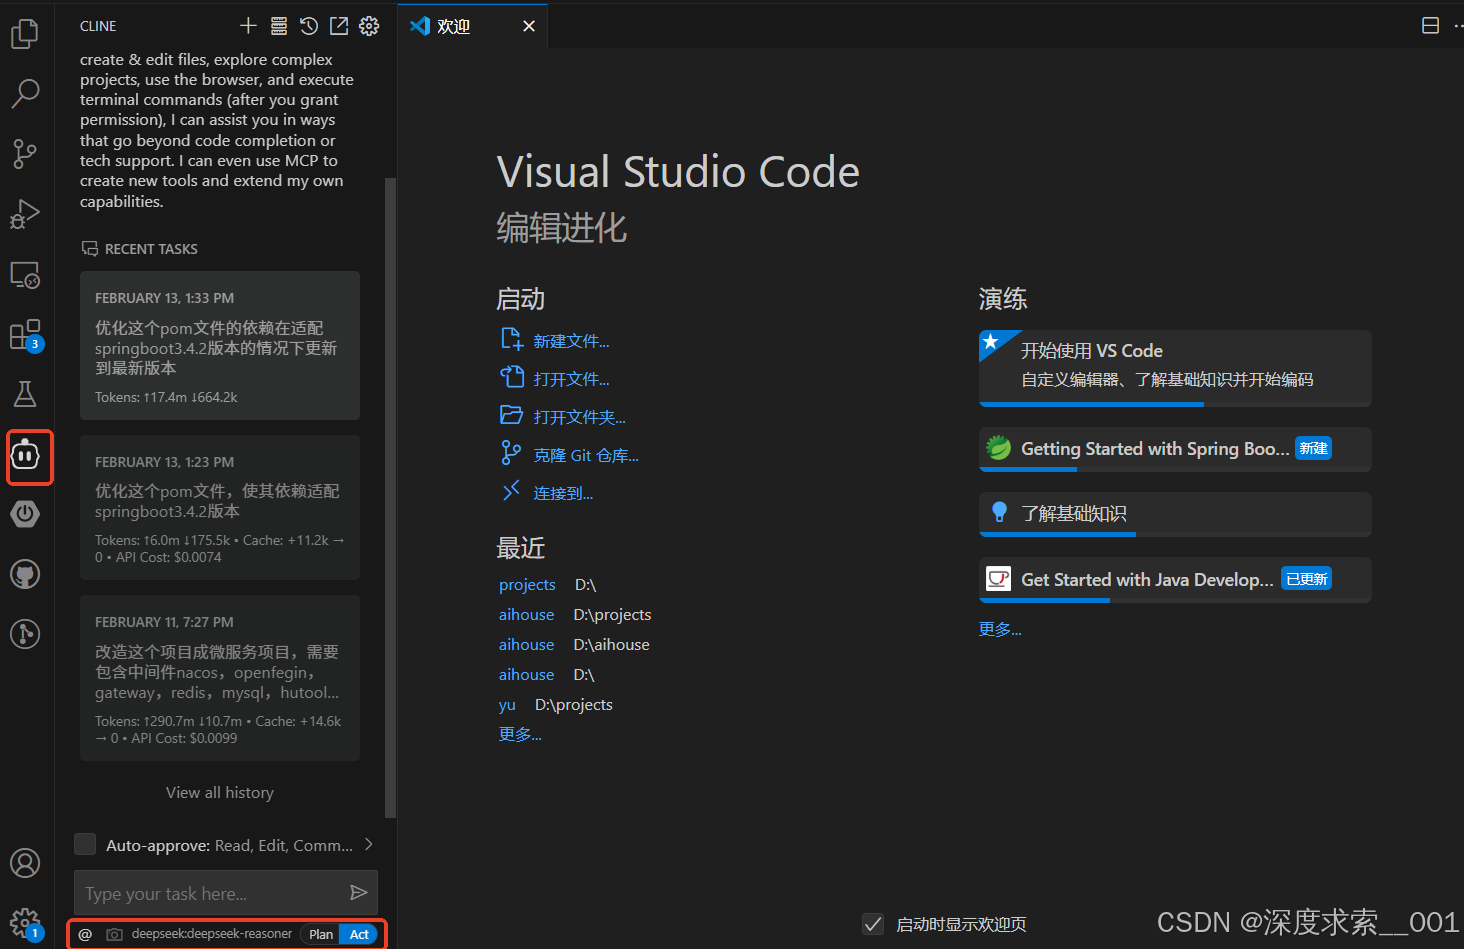Click the @ add context icon

click(x=85, y=934)
